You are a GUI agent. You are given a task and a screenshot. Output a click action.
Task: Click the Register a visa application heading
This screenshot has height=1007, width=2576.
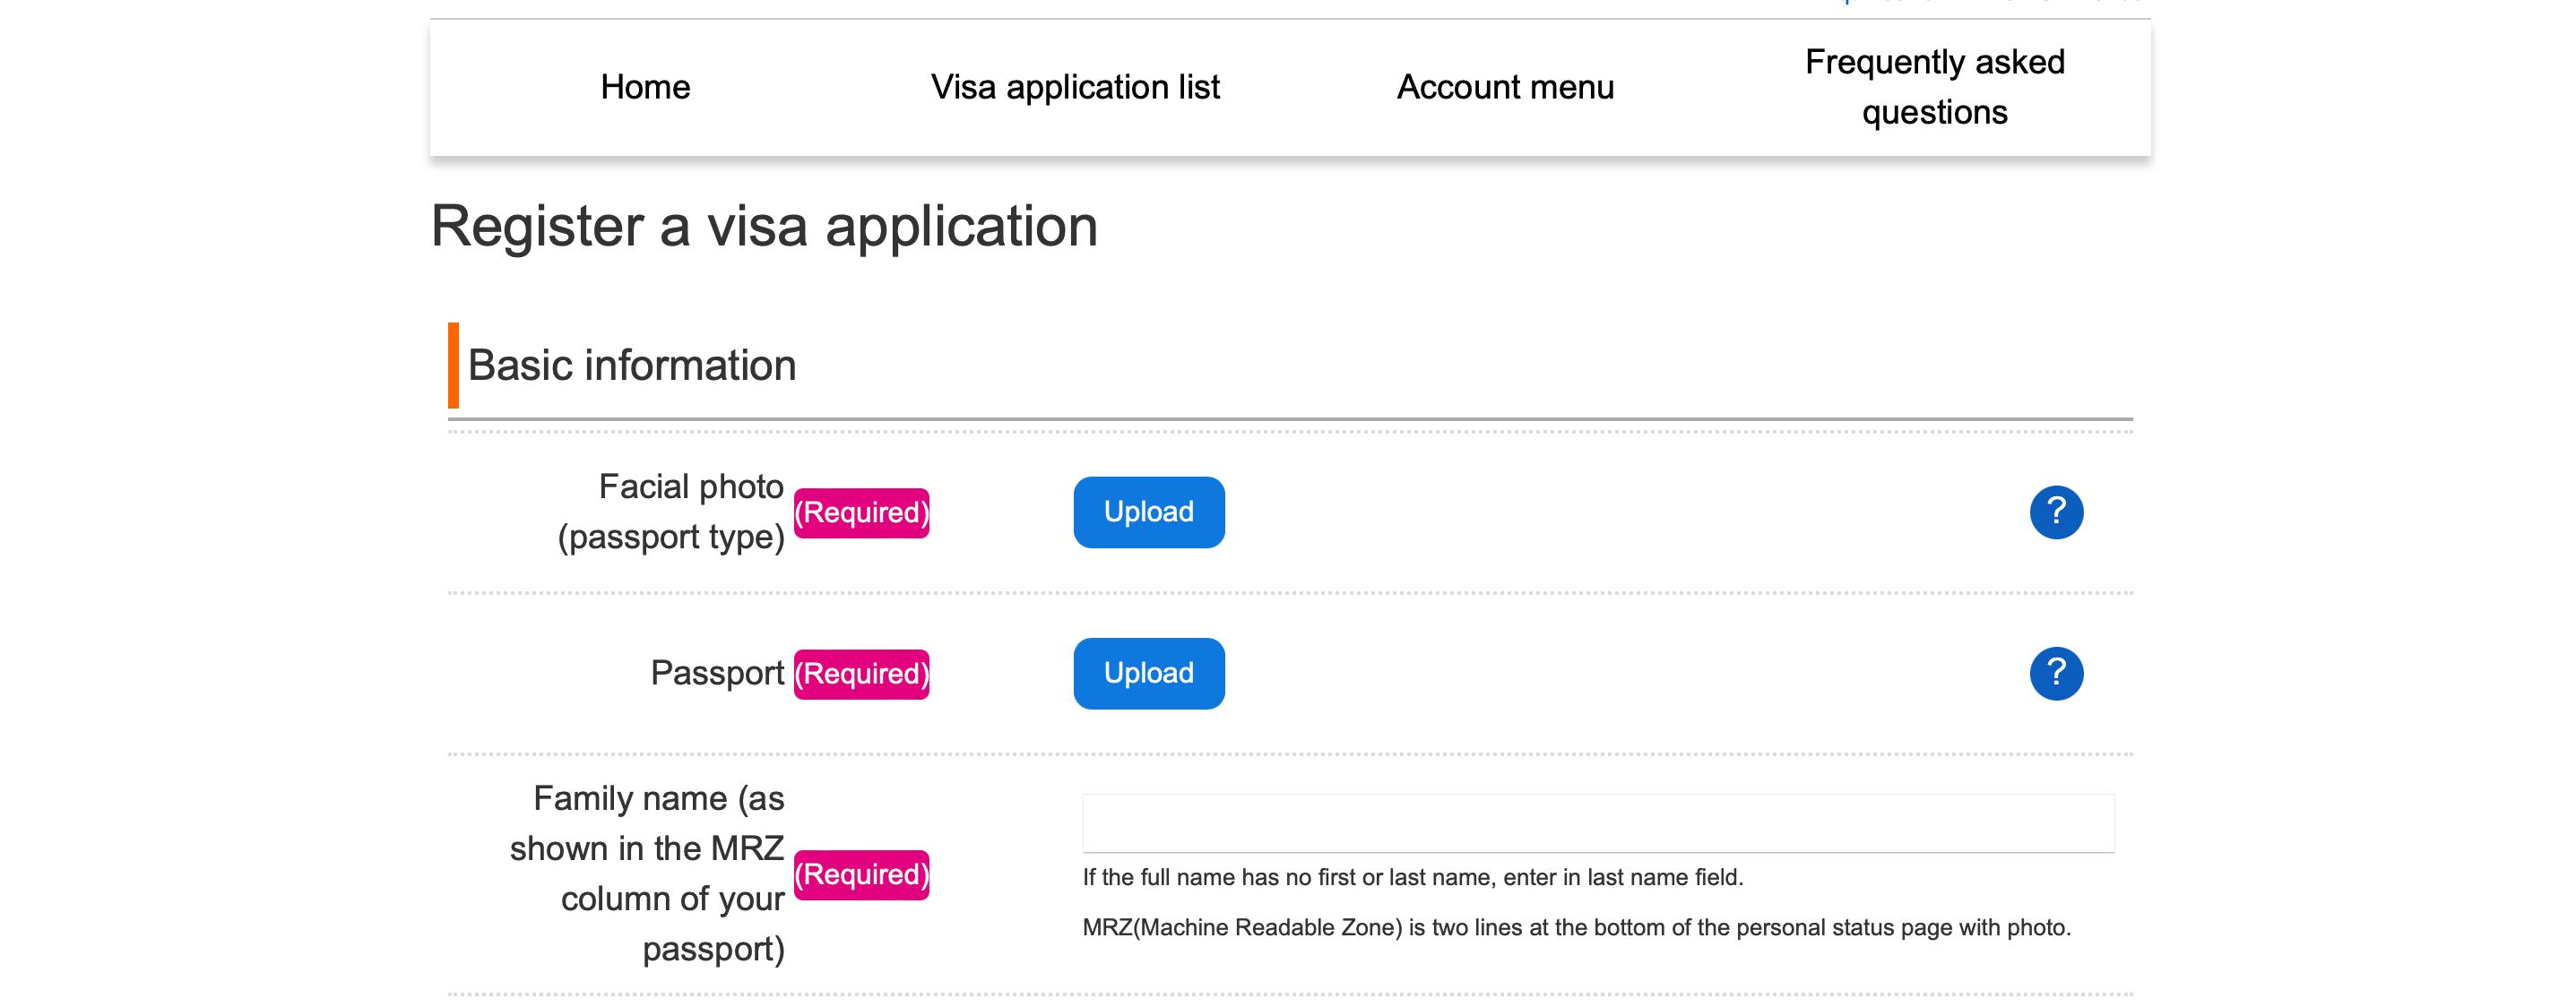[764, 226]
